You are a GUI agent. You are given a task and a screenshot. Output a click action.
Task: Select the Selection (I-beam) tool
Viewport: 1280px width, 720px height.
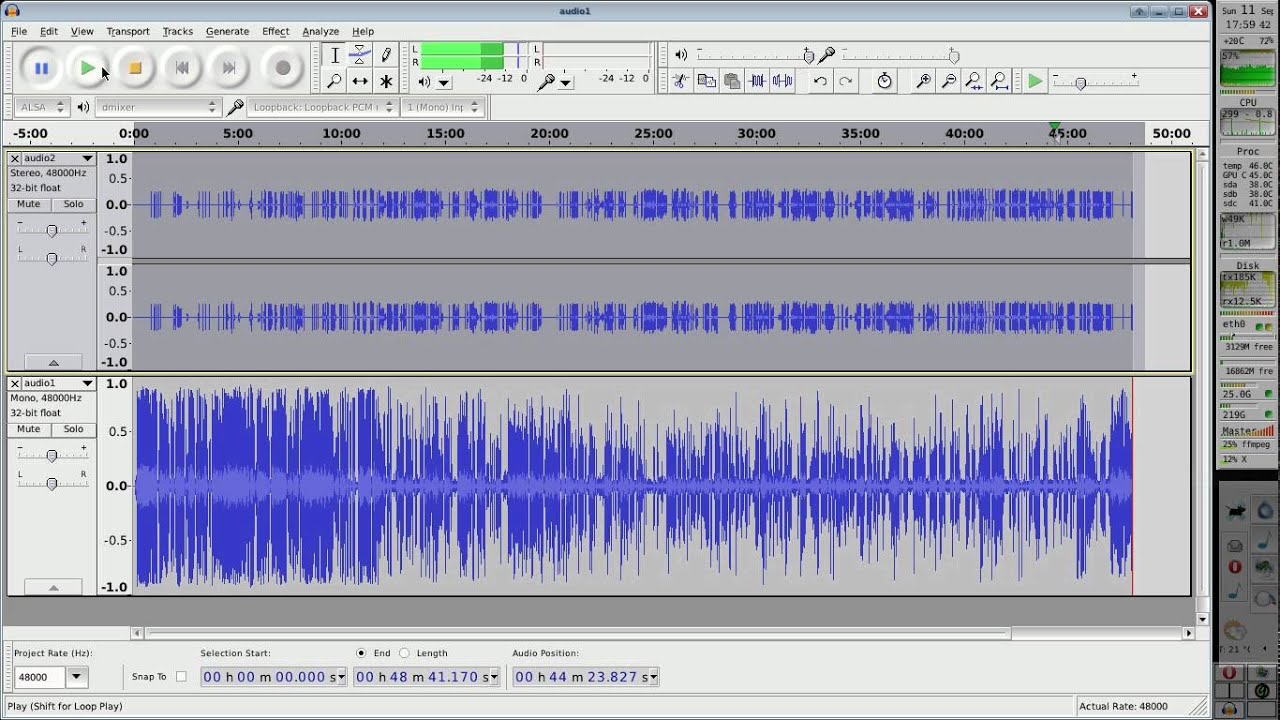tap(335, 56)
